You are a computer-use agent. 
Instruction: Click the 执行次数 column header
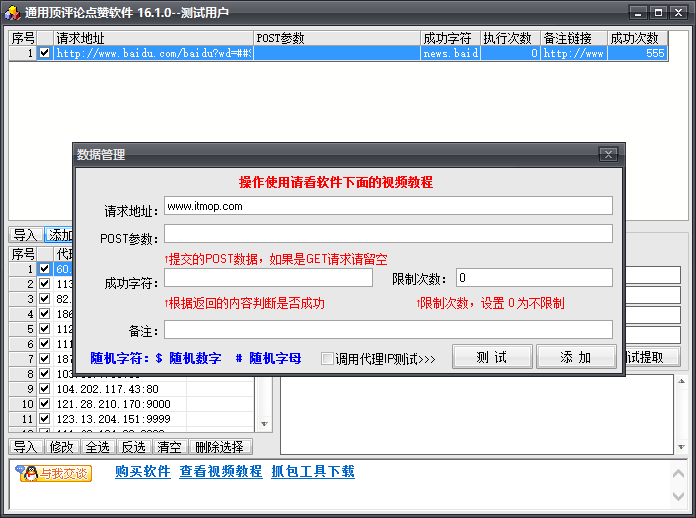510,38
